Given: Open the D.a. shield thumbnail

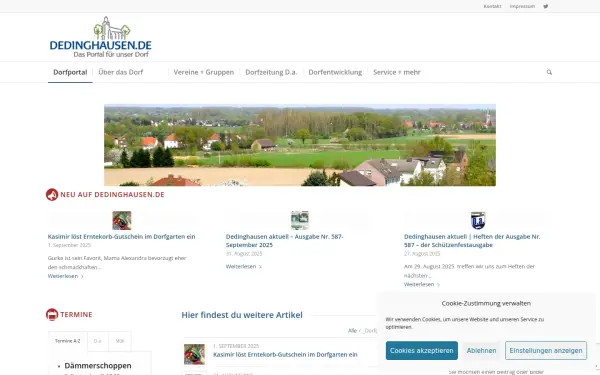Looking at the screenshot, I should point(478,220).
